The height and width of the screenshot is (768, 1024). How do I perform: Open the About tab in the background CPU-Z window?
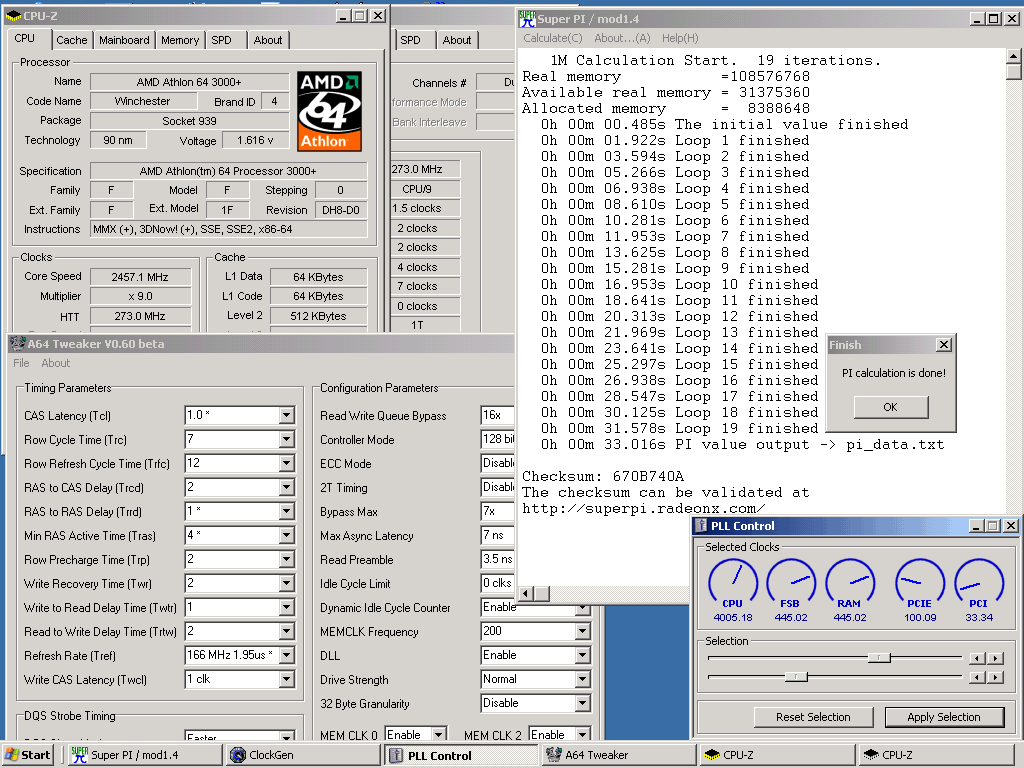(456, 40)
